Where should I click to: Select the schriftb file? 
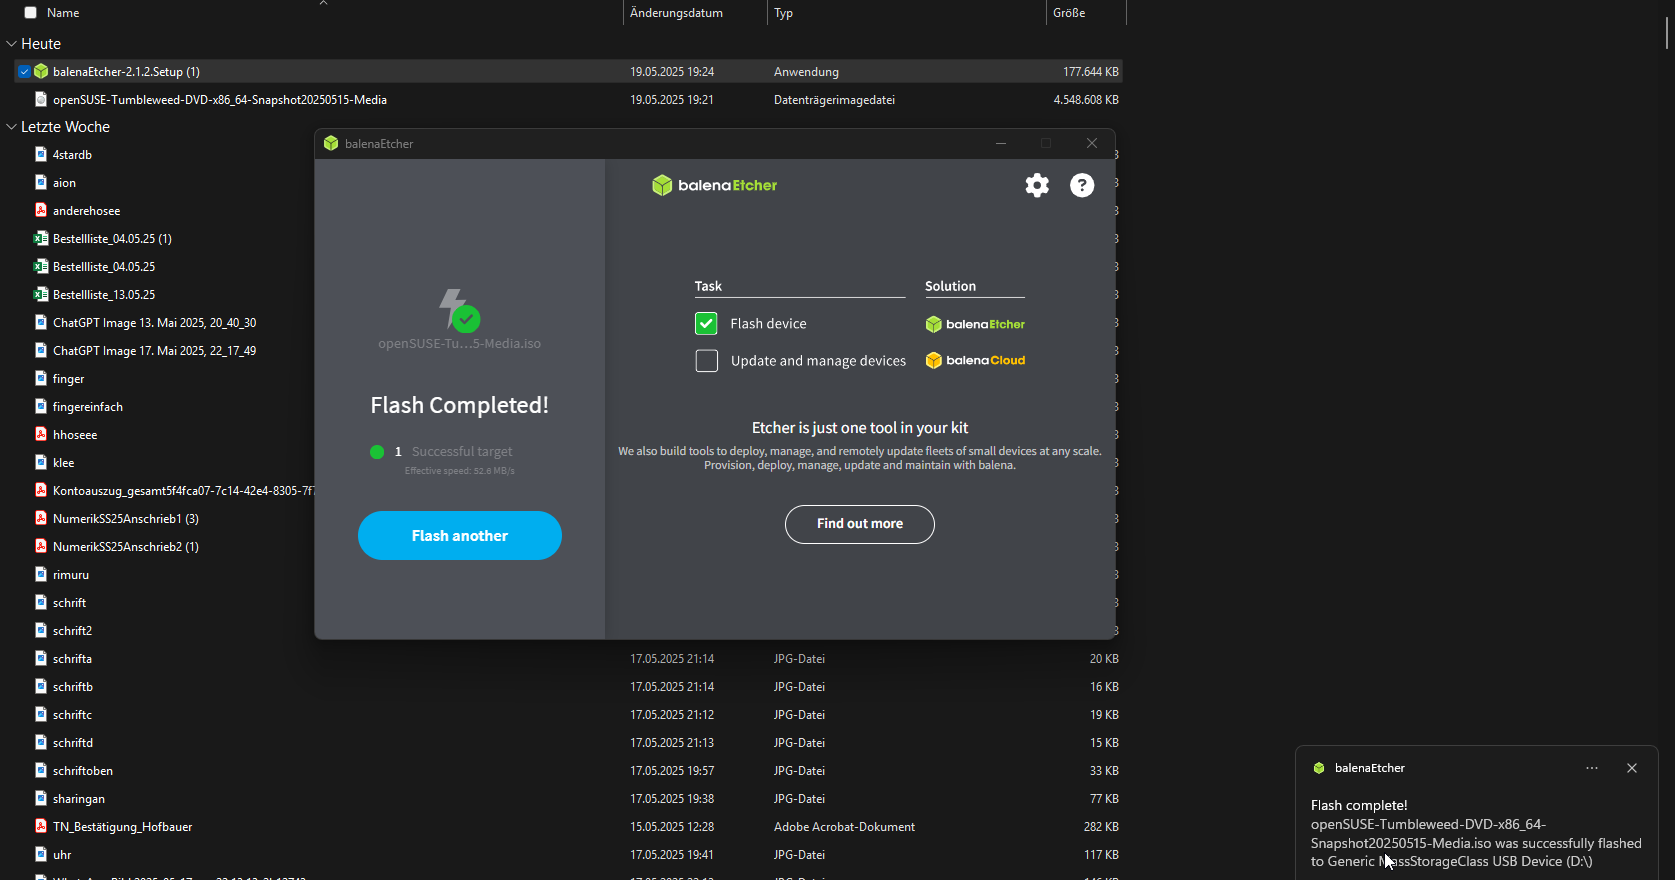click(73, 686)
